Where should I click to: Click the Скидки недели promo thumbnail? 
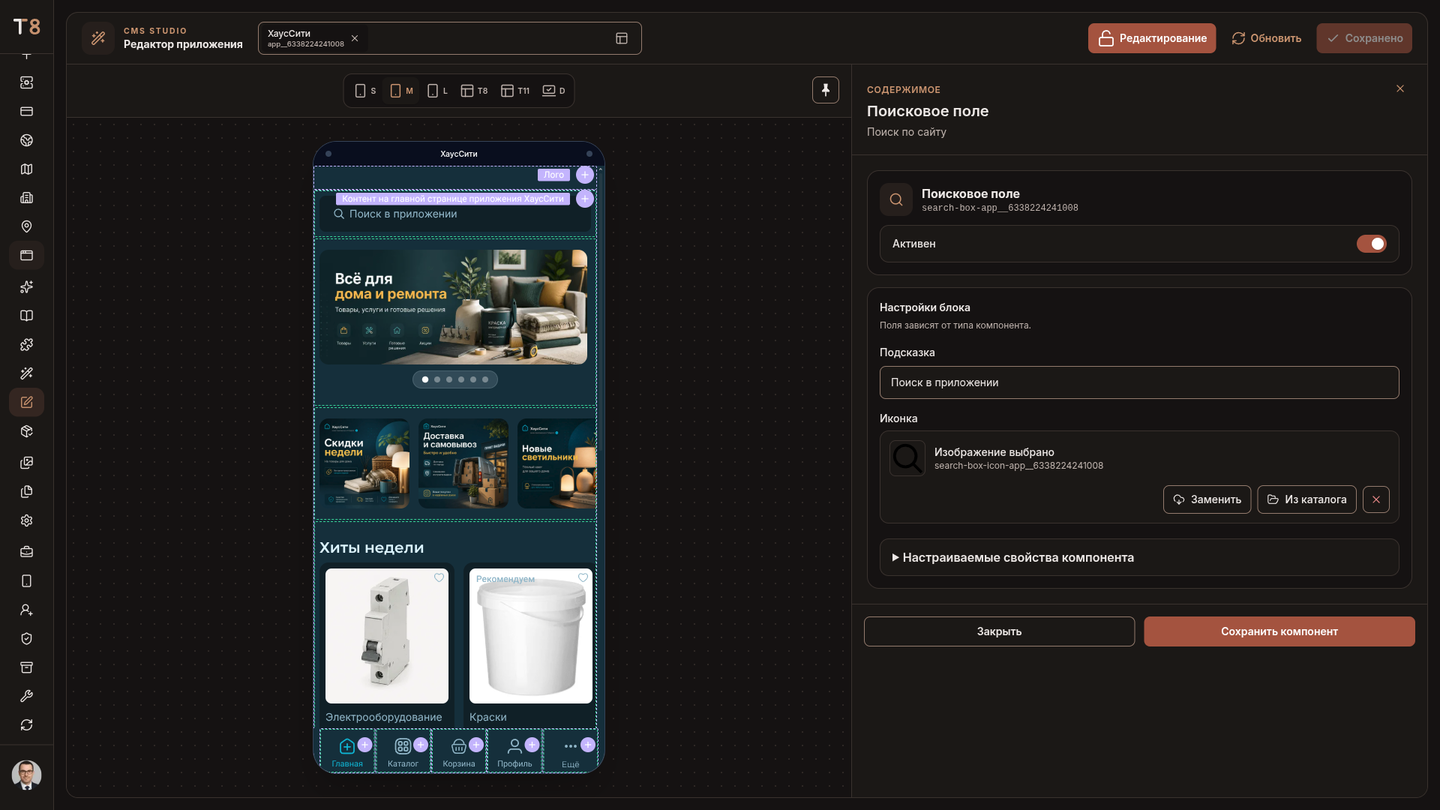pyautogui.click(x=364, y=463)
